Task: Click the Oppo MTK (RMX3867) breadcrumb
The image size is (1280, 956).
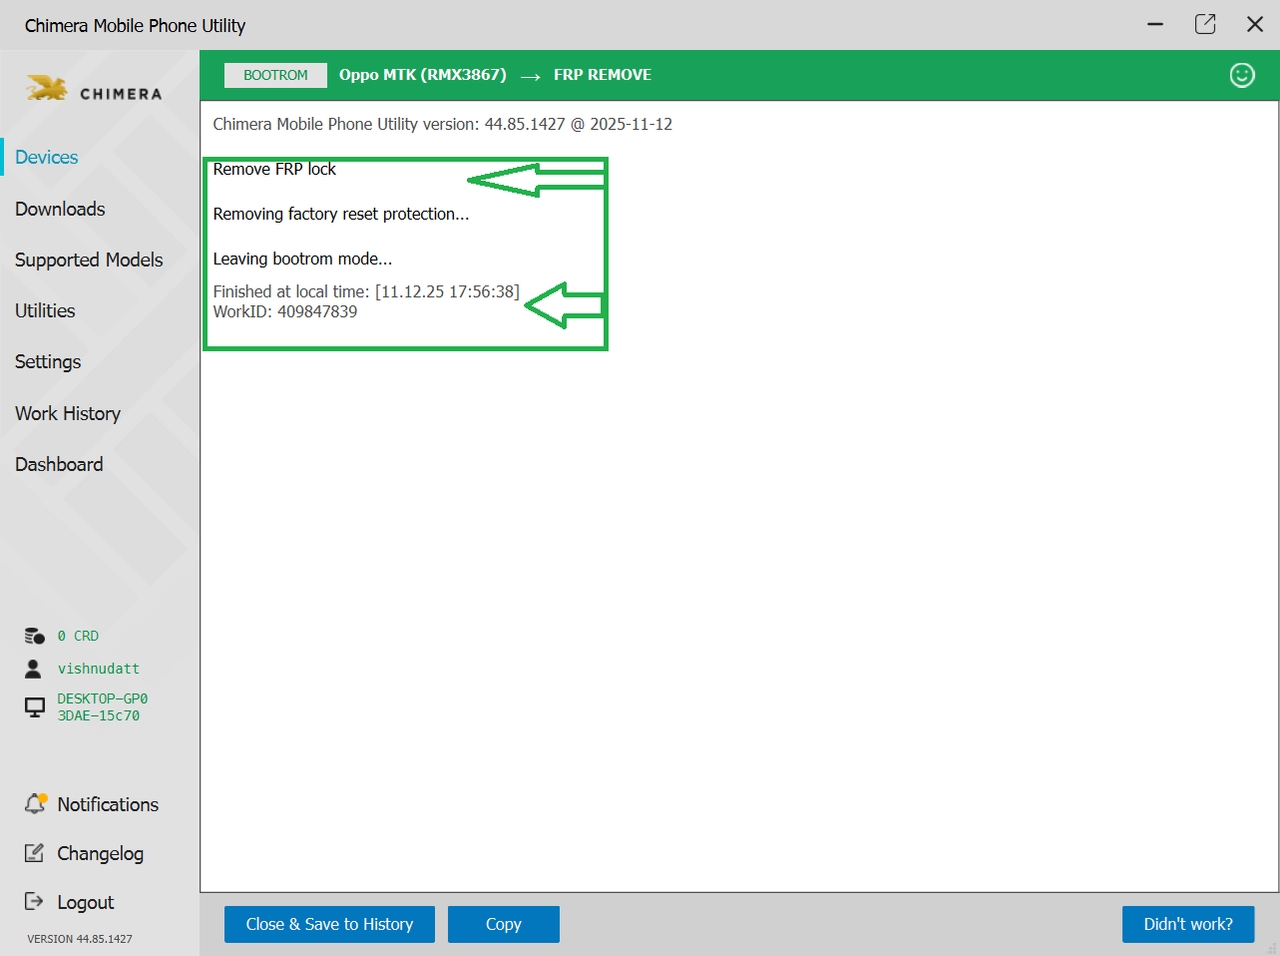Action: tap(422, 75)
